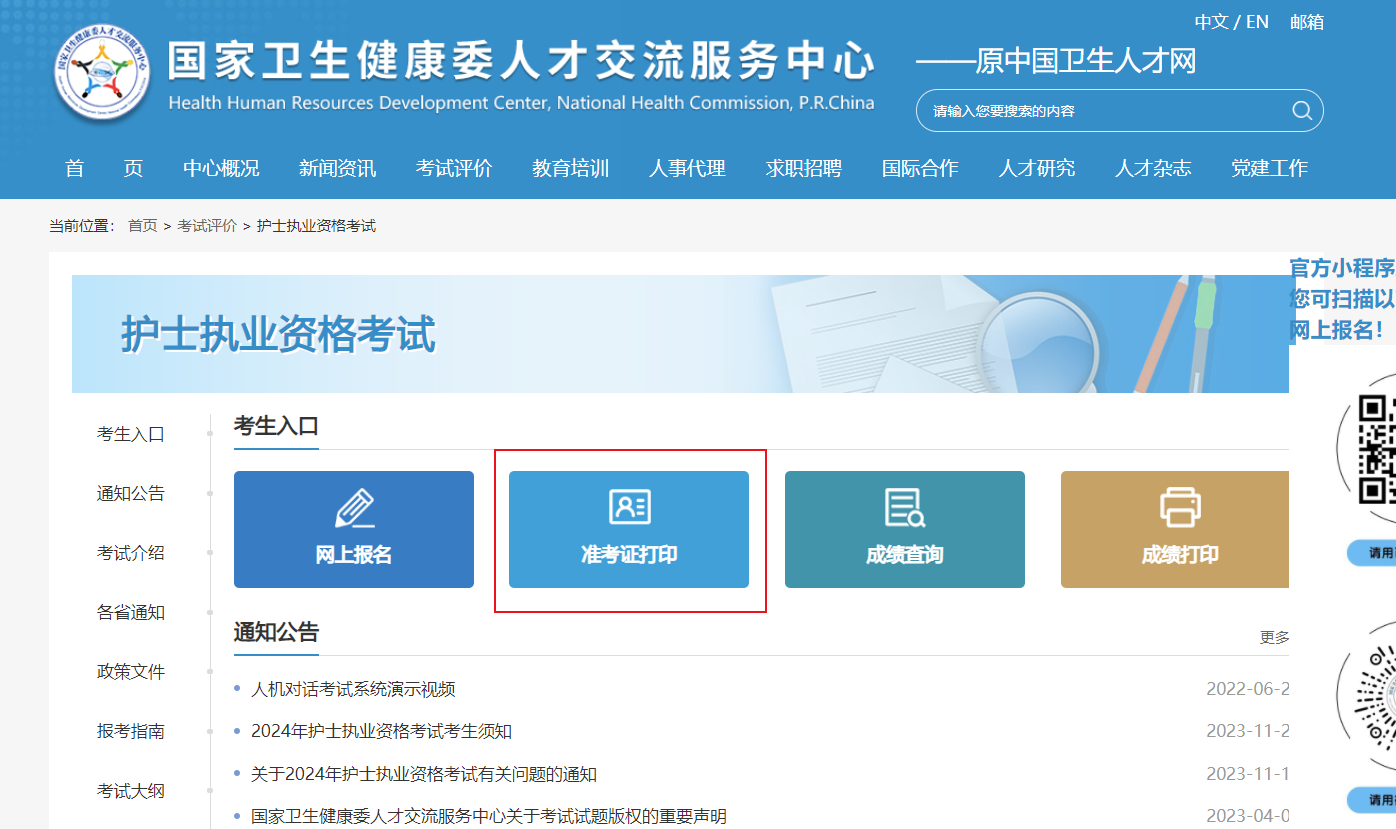The height and width of the screenshot is (829, 1396).
Task: Click the printer icon for 成绩打印
Action: pyautogui.click(x=1180, y=507)
